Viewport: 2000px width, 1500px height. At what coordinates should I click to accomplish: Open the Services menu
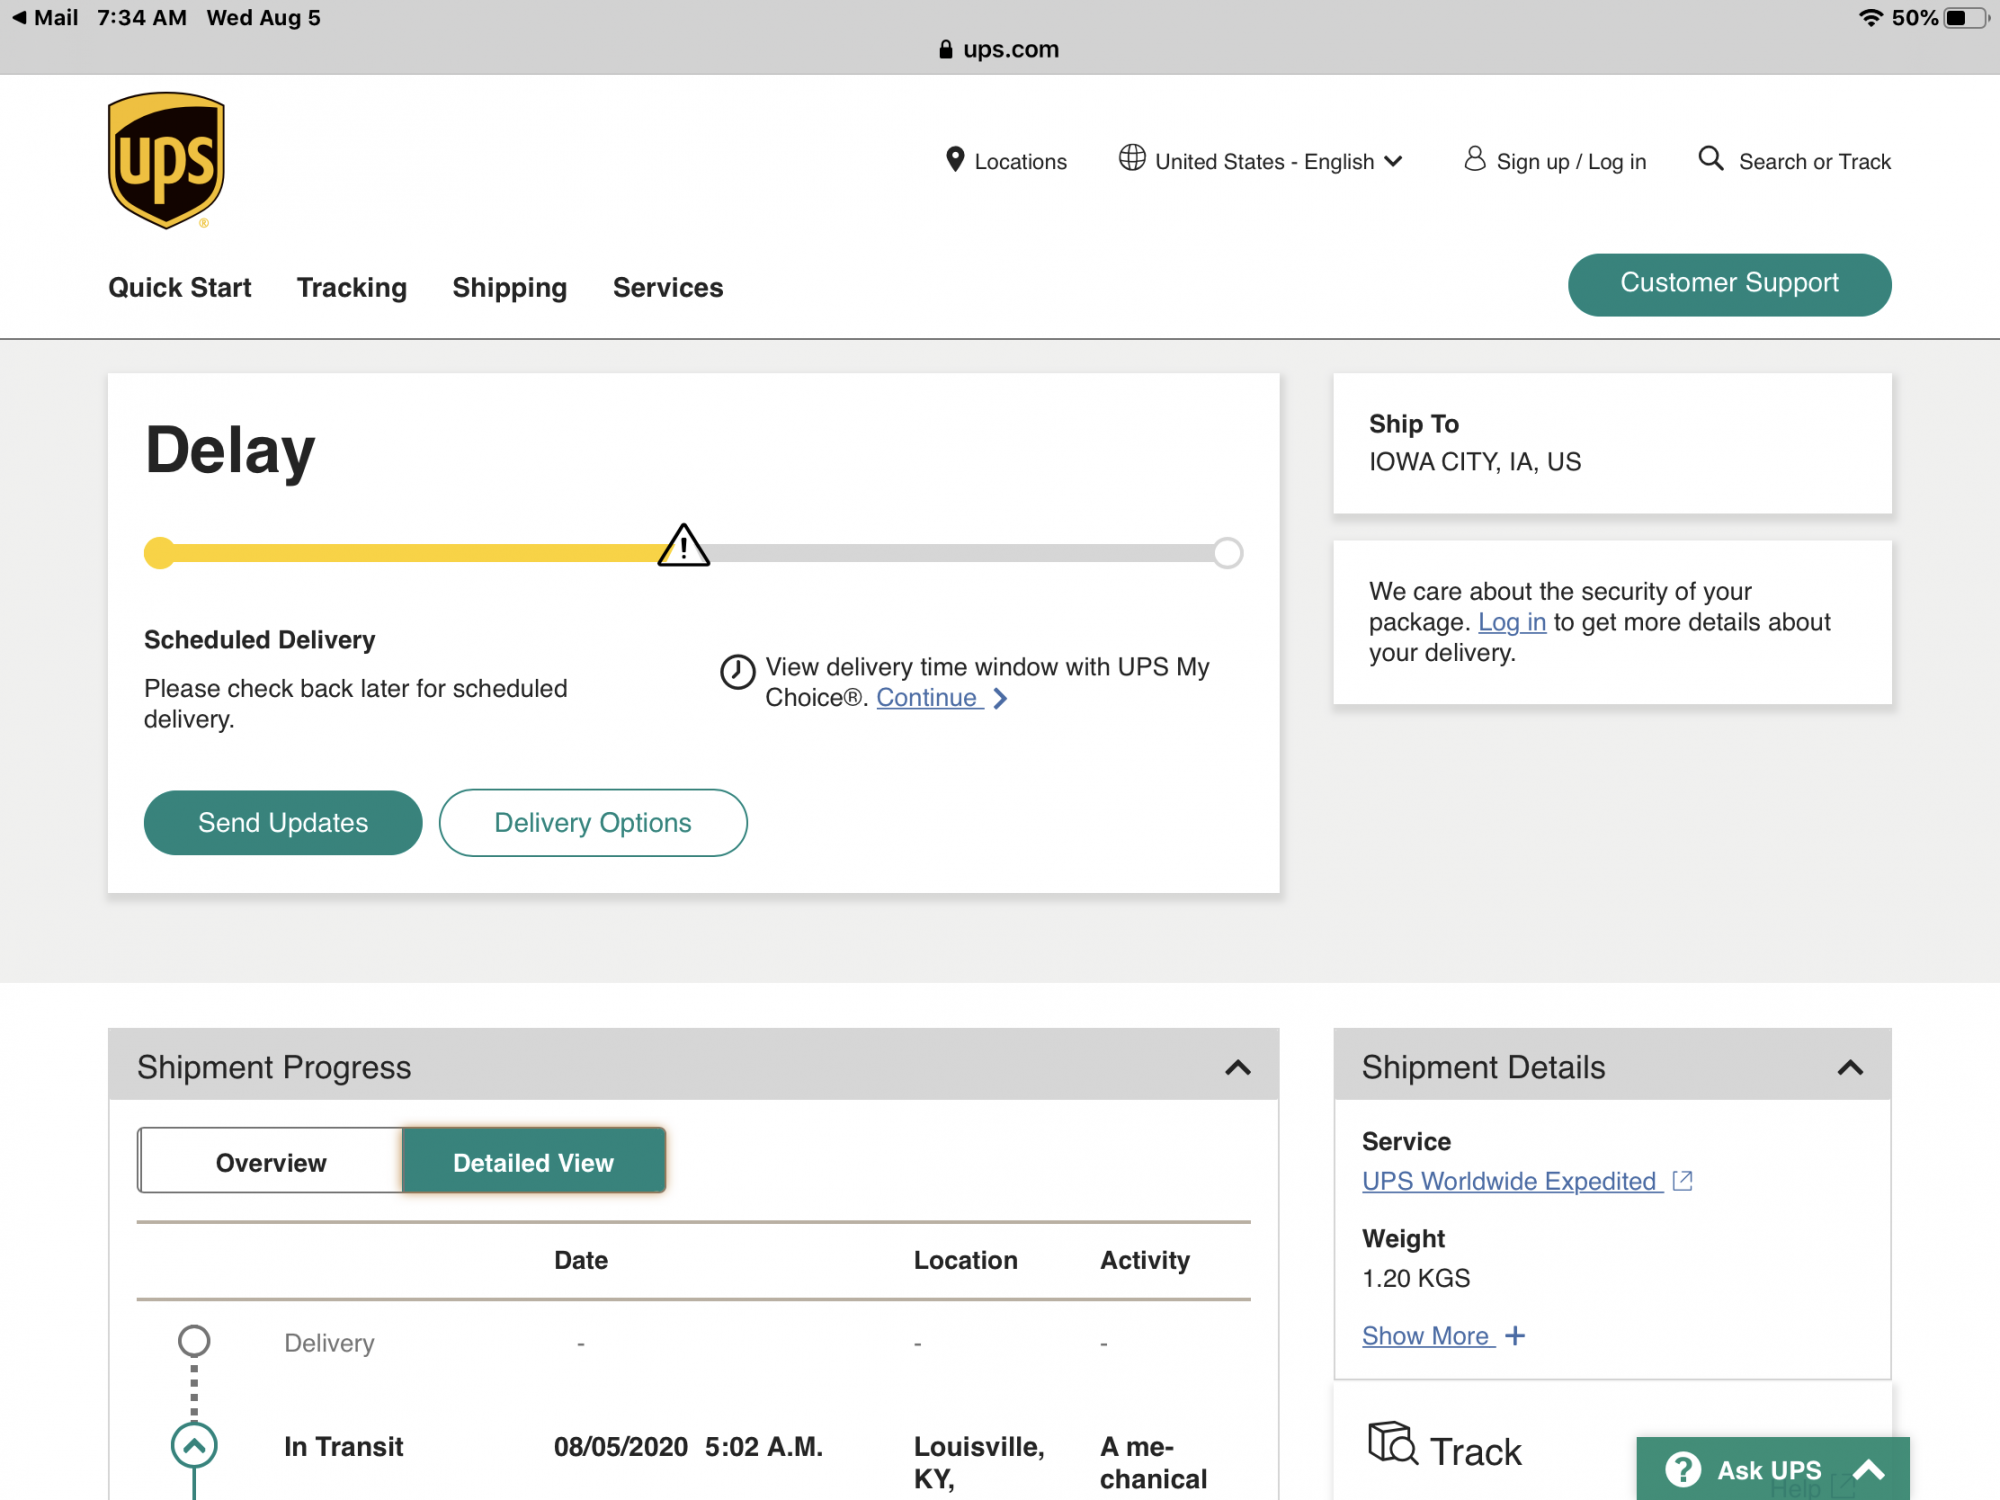coord(668,288)
